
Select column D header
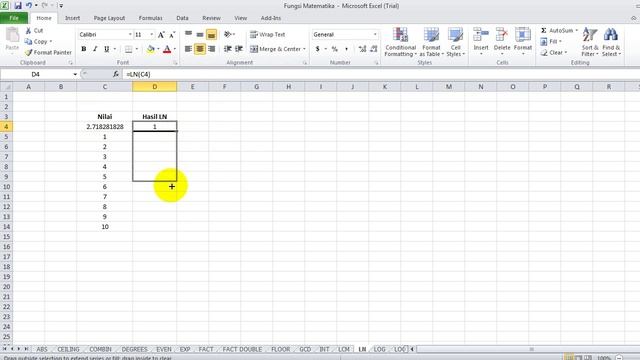[155, 87]
